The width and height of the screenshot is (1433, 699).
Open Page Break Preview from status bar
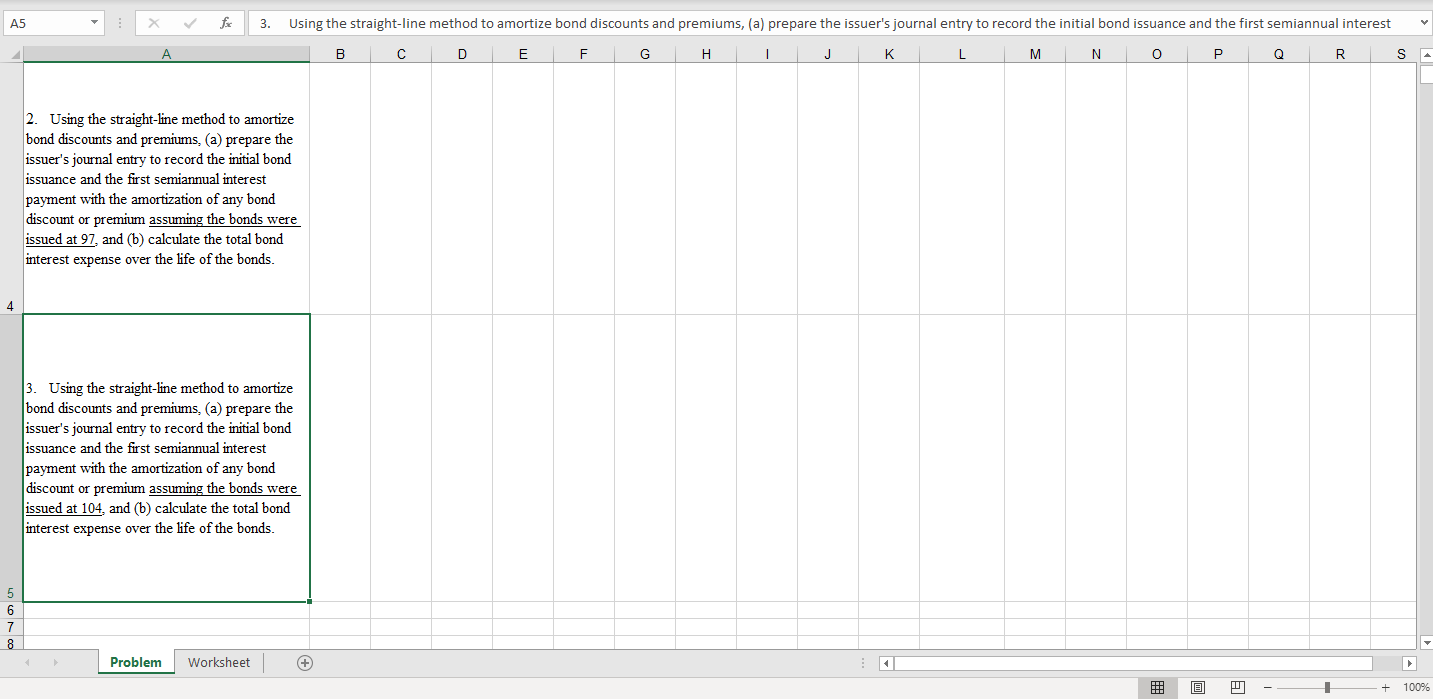[x=1237, y=687]
